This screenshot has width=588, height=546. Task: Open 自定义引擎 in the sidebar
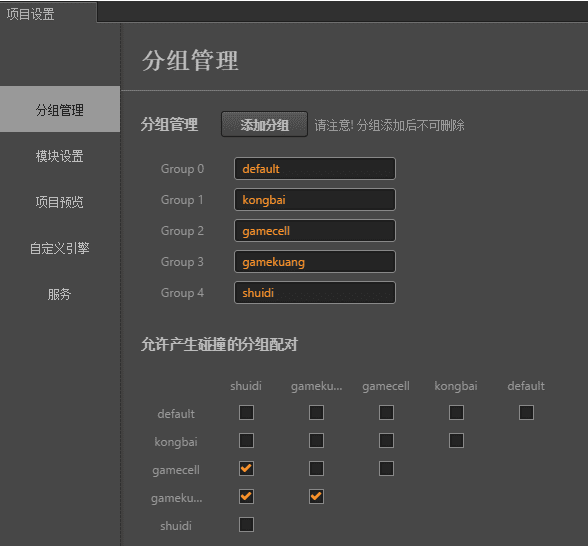(x=60, y=248)
